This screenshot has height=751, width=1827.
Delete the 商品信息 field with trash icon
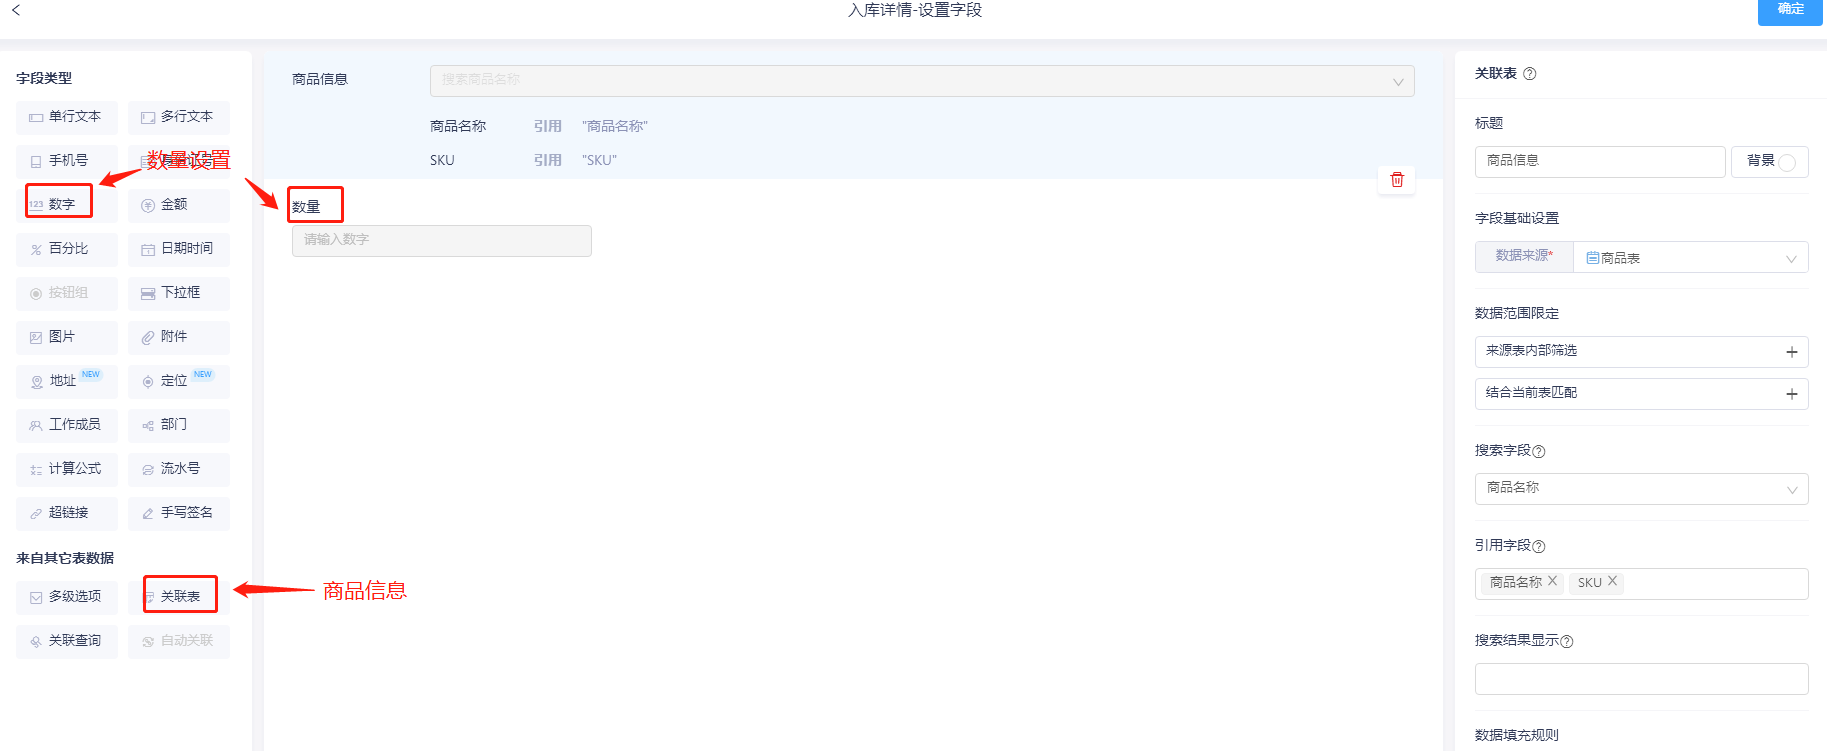pos(1397,180)
